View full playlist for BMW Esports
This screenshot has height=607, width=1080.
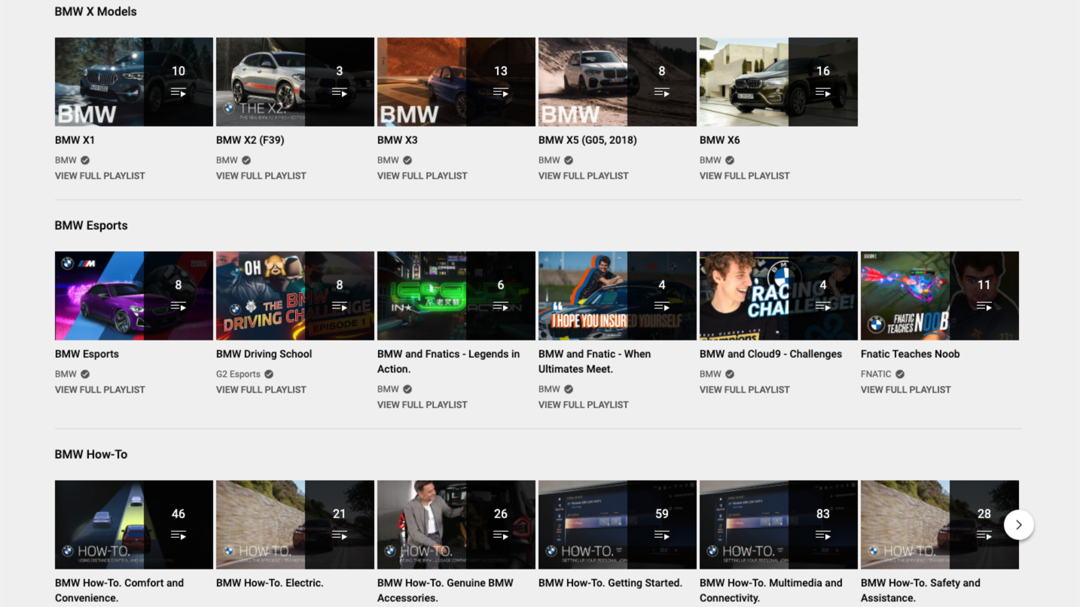pos(100,389)
